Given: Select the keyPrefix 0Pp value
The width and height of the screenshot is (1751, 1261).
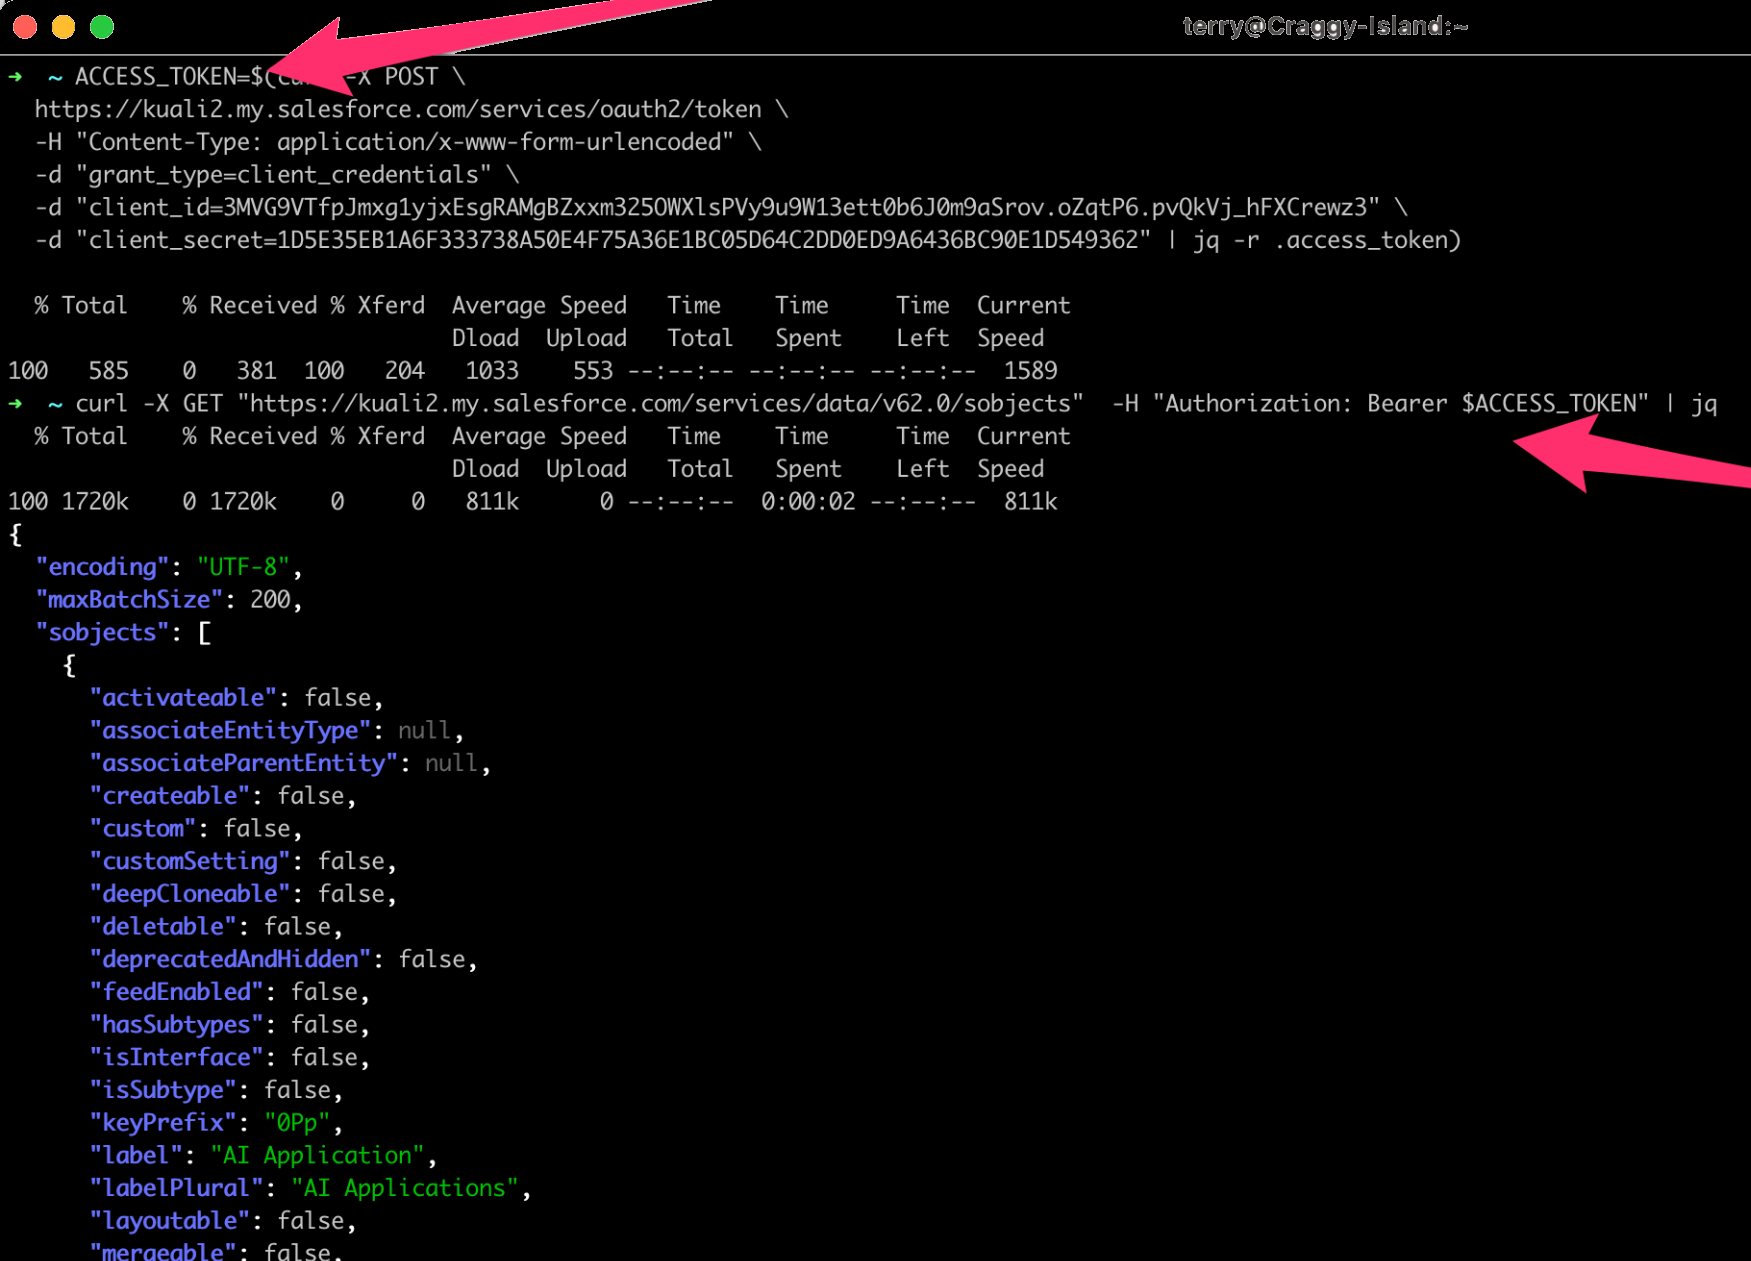Looking at the screenshot, I should [296, 1122].
